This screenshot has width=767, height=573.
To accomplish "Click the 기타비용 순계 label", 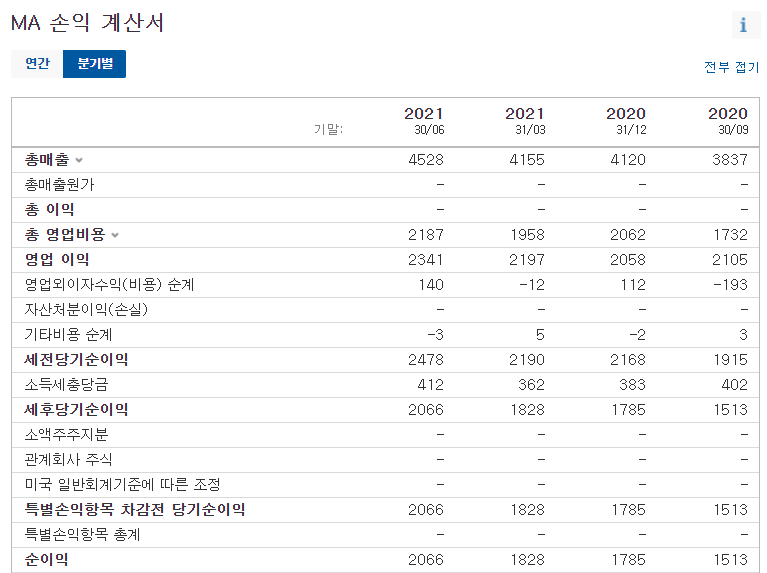I will click(x=68, y=334).
